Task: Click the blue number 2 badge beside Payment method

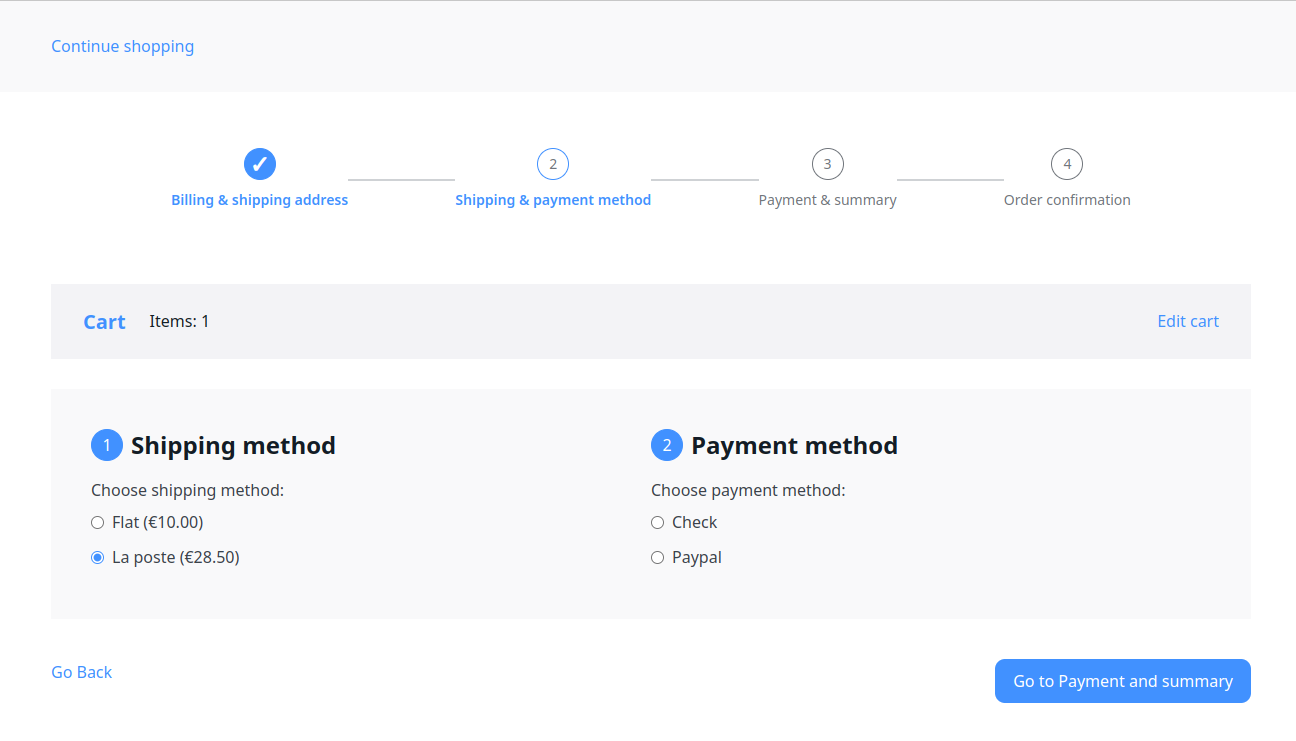Action: coord(667,445)
